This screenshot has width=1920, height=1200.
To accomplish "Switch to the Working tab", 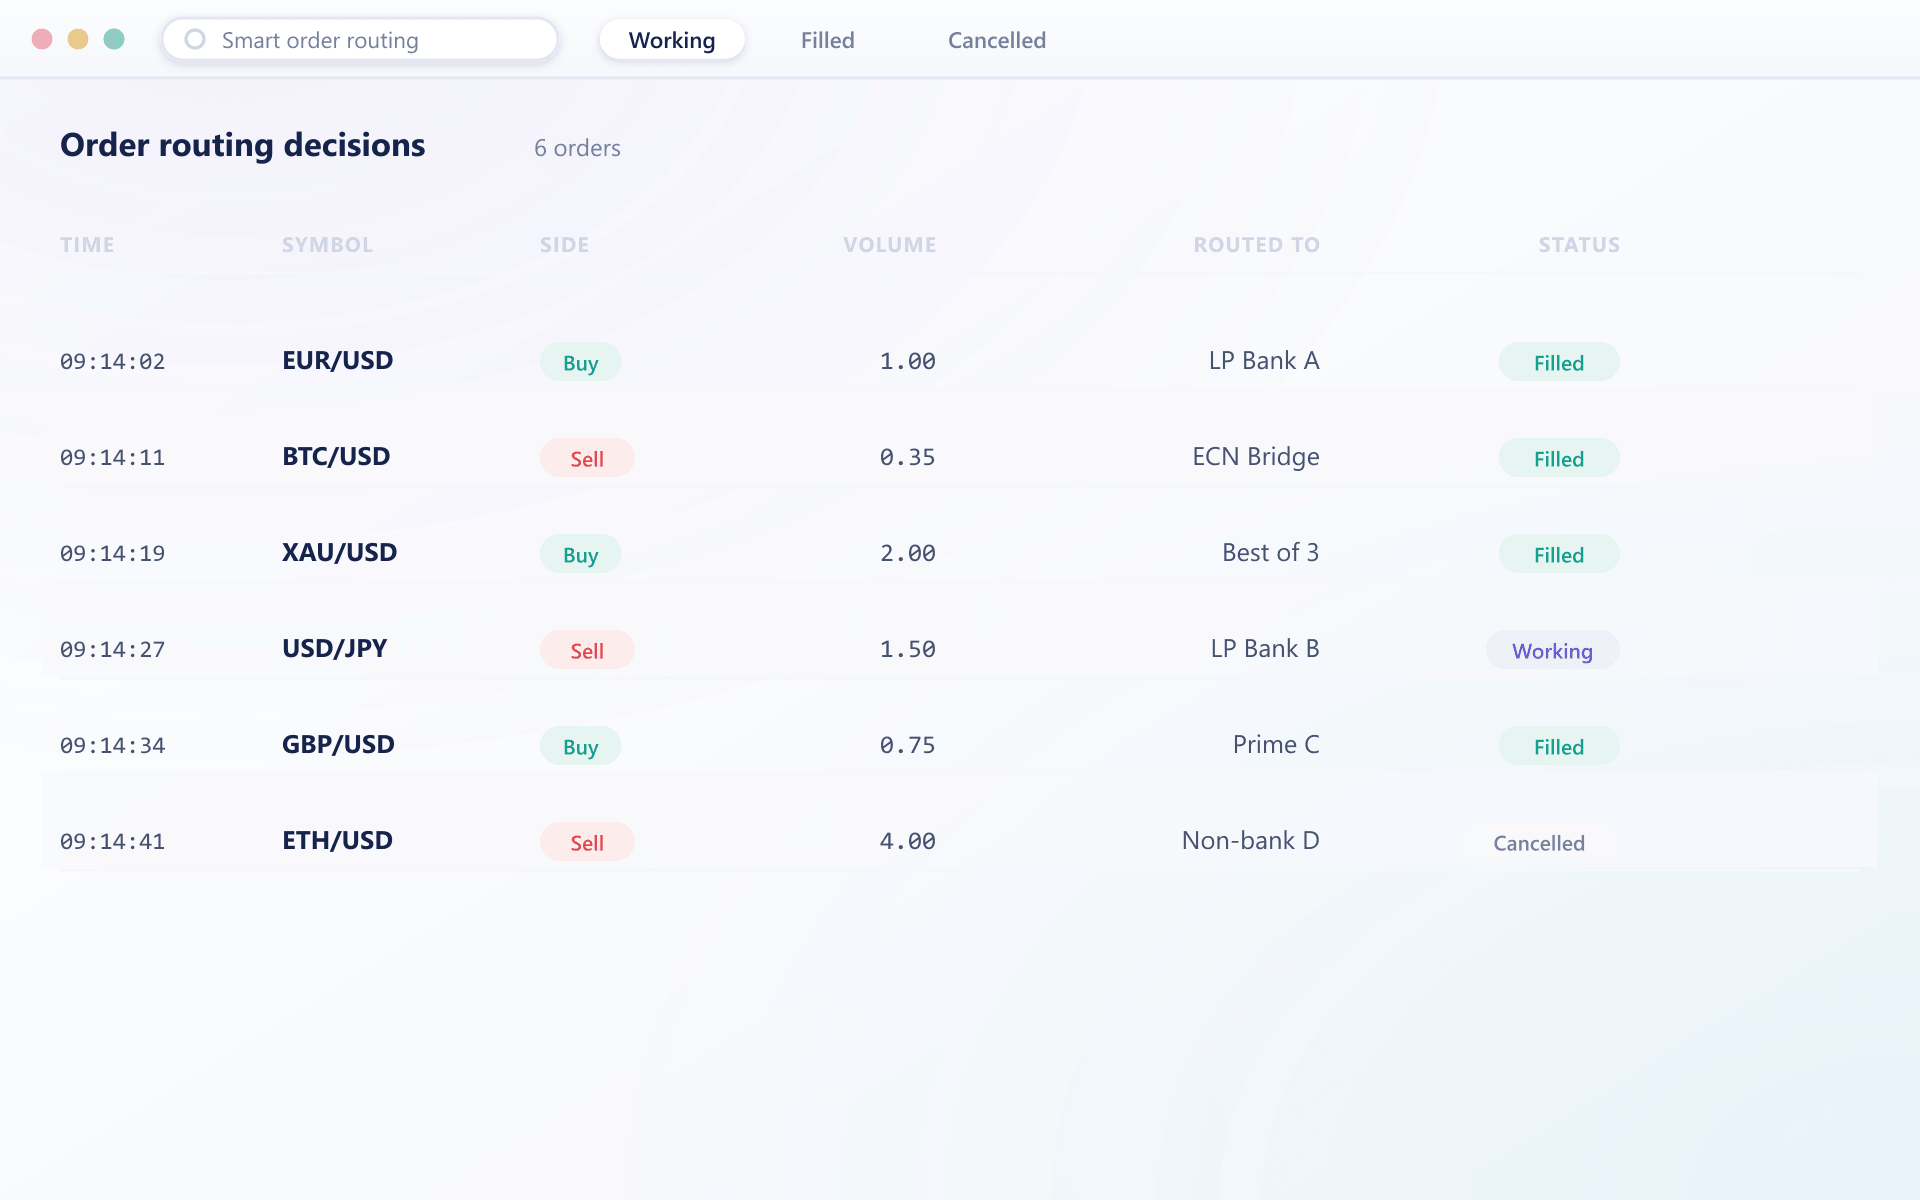I will click(x=672, y=40).
